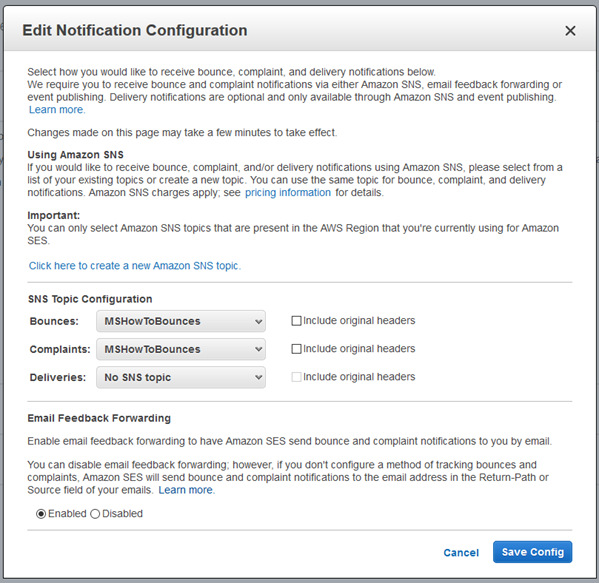
Task: Click the Complaints field label
Action: 60,350
